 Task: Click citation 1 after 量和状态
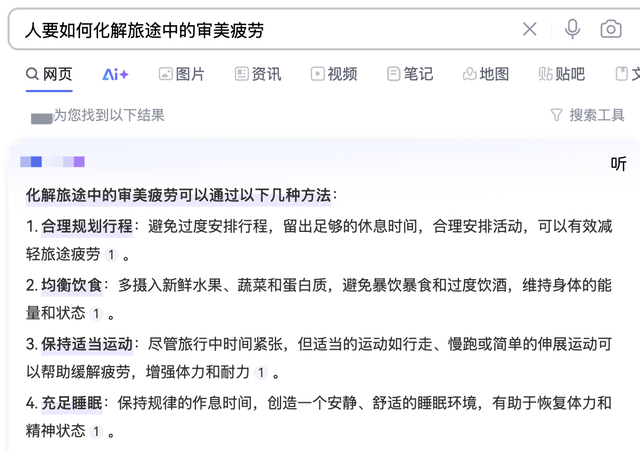tap(96, 314)
